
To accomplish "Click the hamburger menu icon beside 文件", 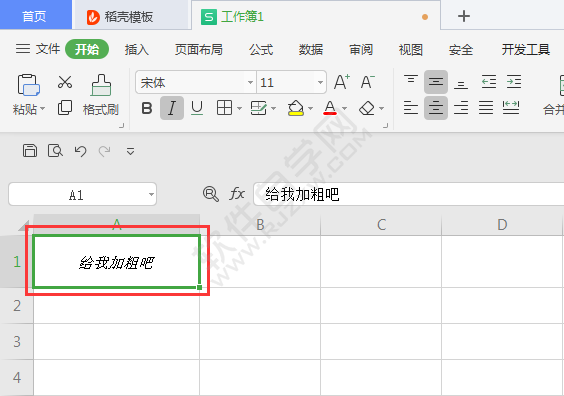I will tap(23, 49).
